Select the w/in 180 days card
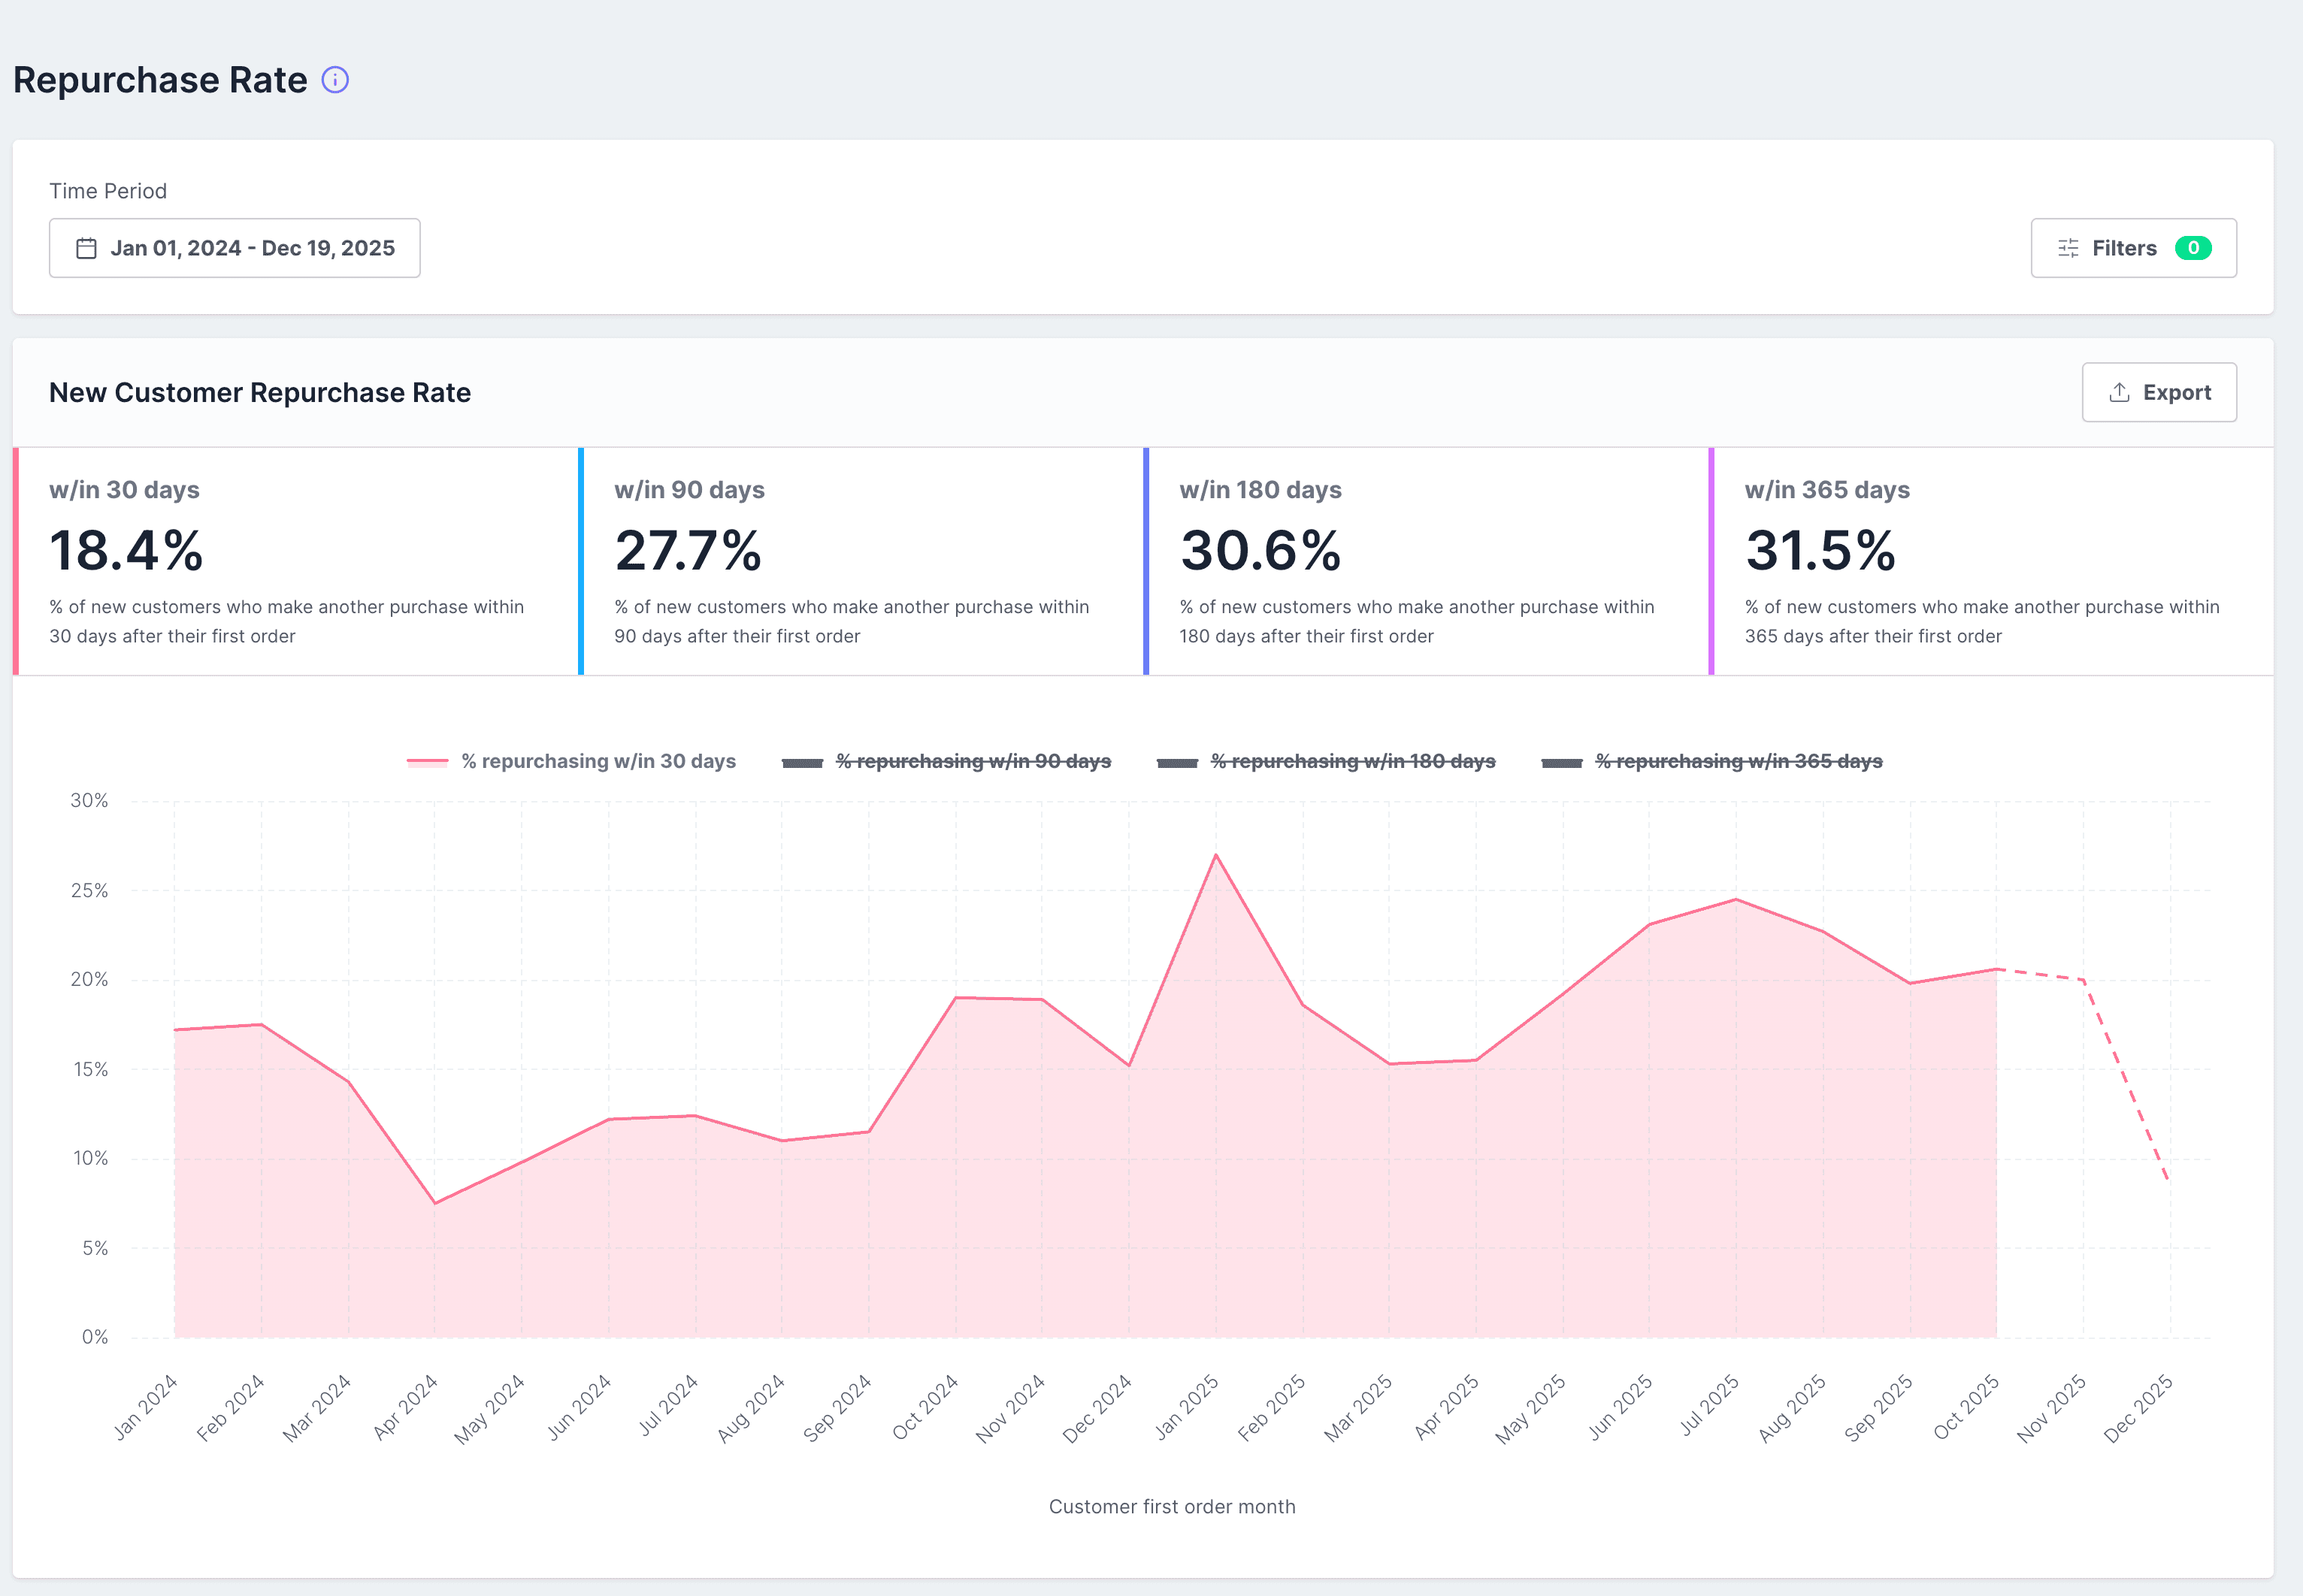This screenshot has width=2303, height=1596. coord(1425,561)
